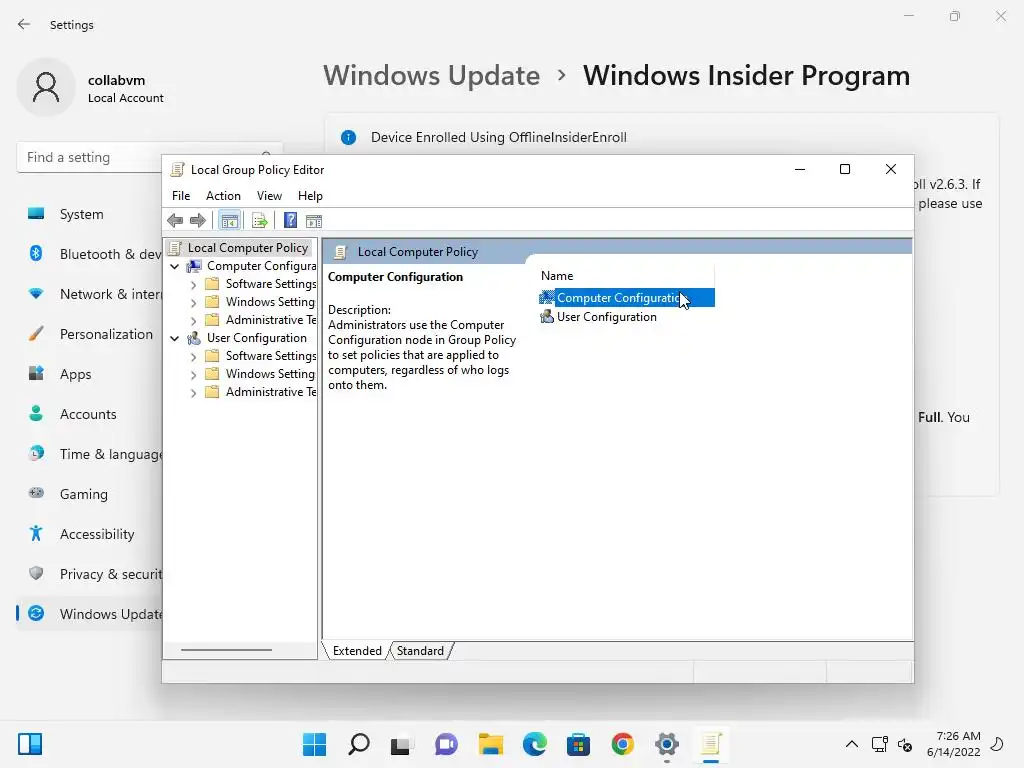Viewport: 1024px width, 768px height.
Task: Click the network tray icon
Action: [x=880, y=744]
